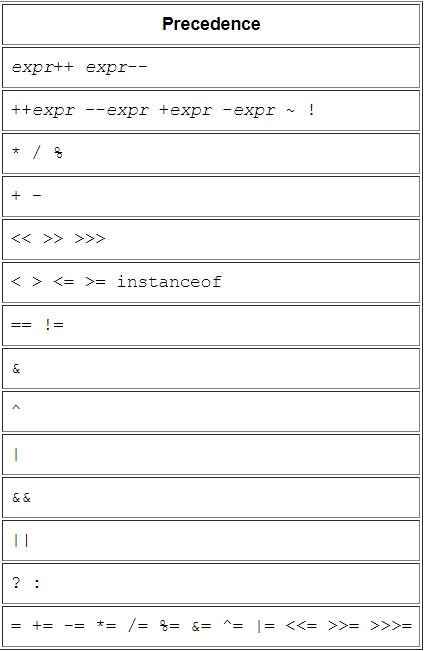Click the instanceof relational row
Viewport: 424px width, 651px height.
pos(211,282)
